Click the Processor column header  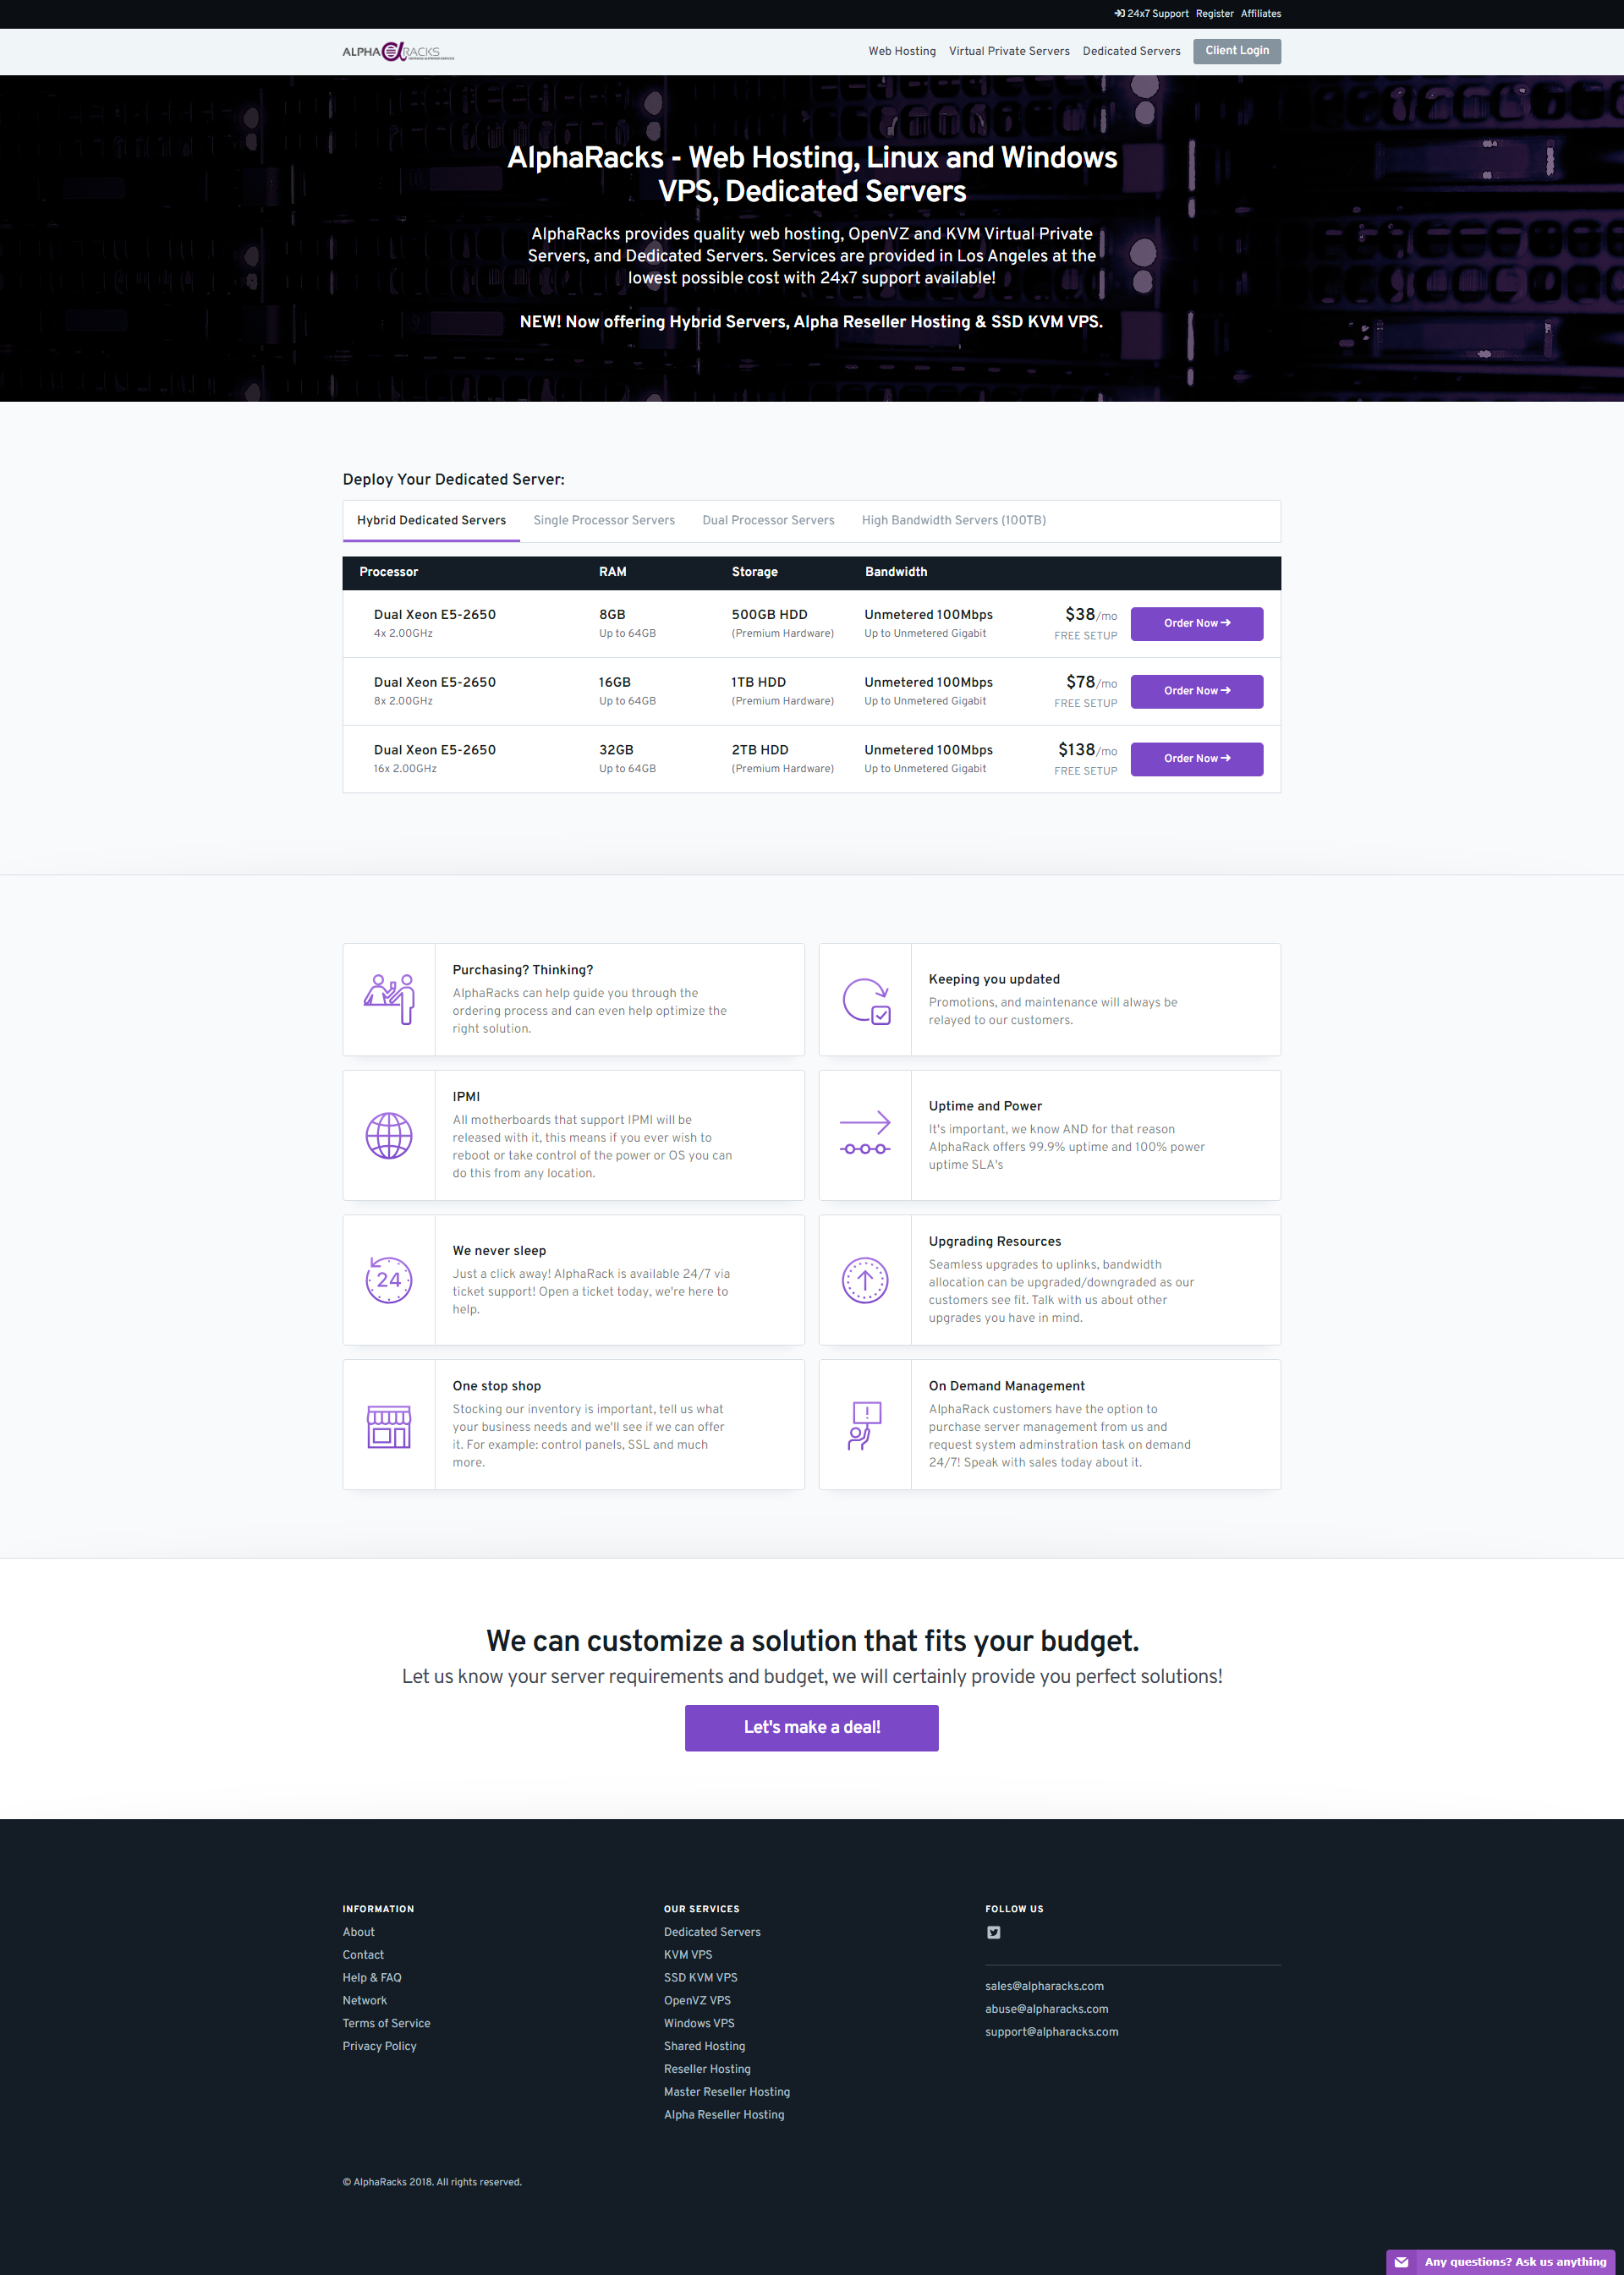(388, 572)
